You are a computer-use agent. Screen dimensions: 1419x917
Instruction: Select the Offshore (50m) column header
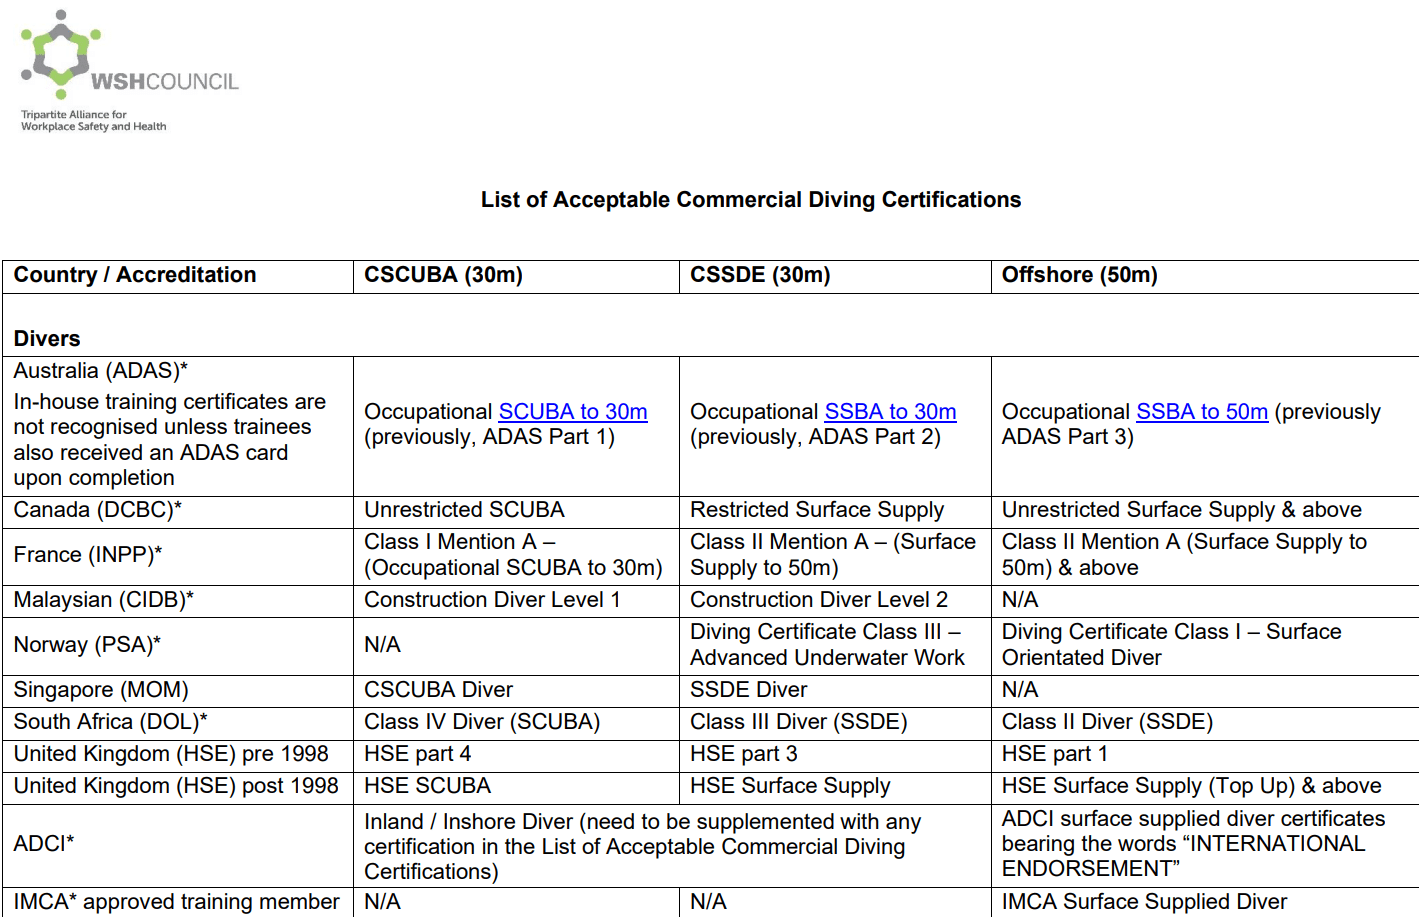[x=1079, y=275]
